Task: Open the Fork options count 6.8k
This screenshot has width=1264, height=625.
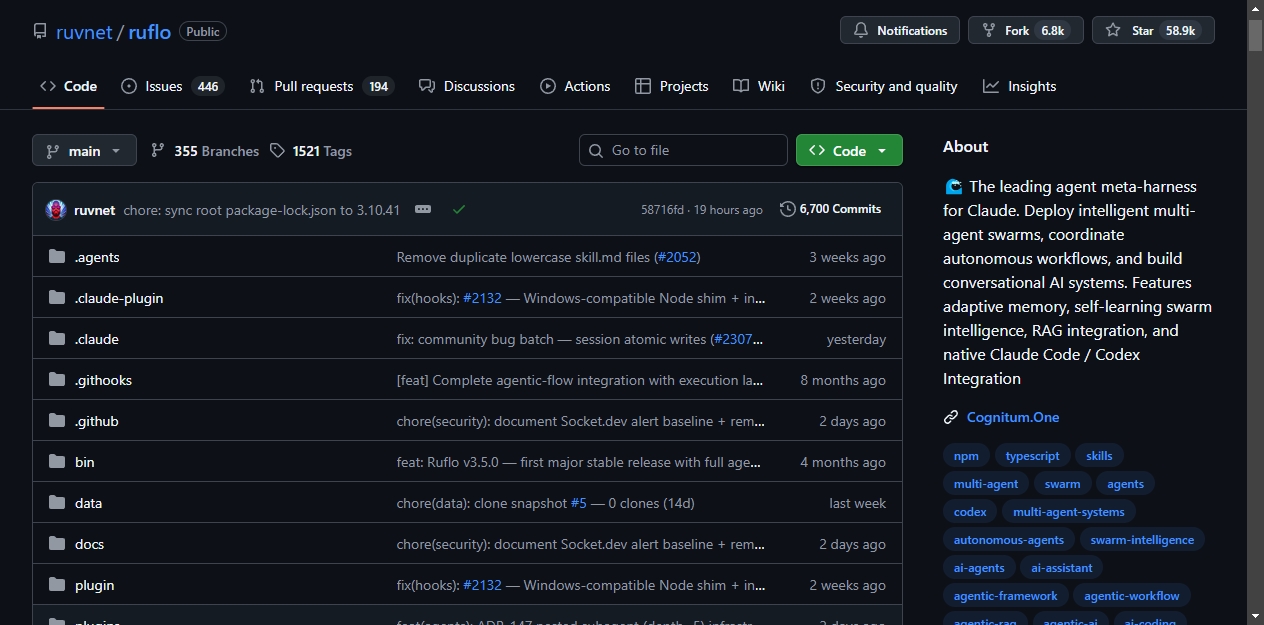Action: pos(1053,31)
